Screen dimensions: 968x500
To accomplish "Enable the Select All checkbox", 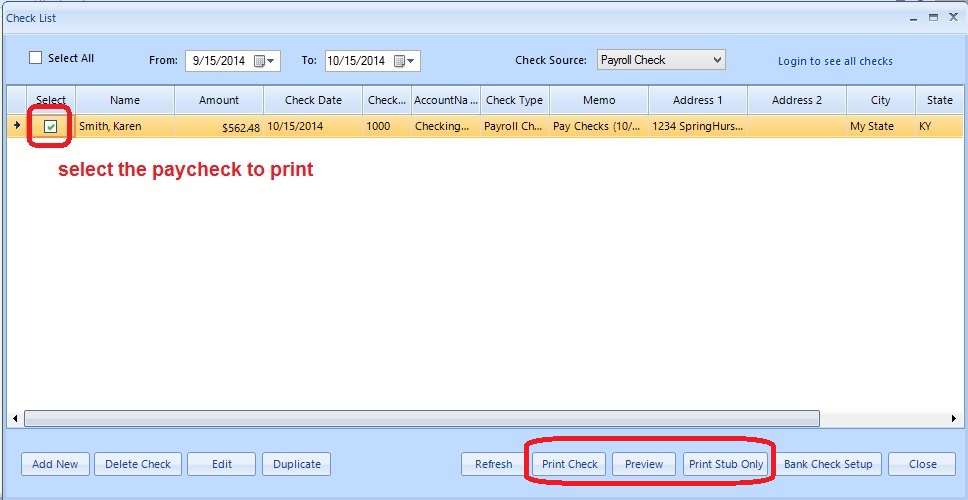I will pyautogui.click(x=36, y=58).
